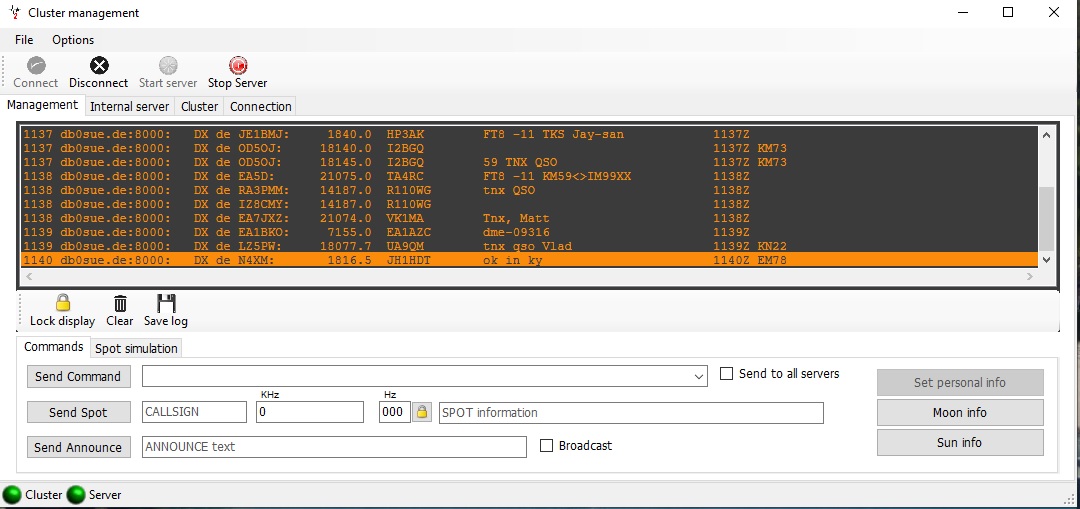Select the OD5OJ spot at 18140.0

click(x=529, y=148)
